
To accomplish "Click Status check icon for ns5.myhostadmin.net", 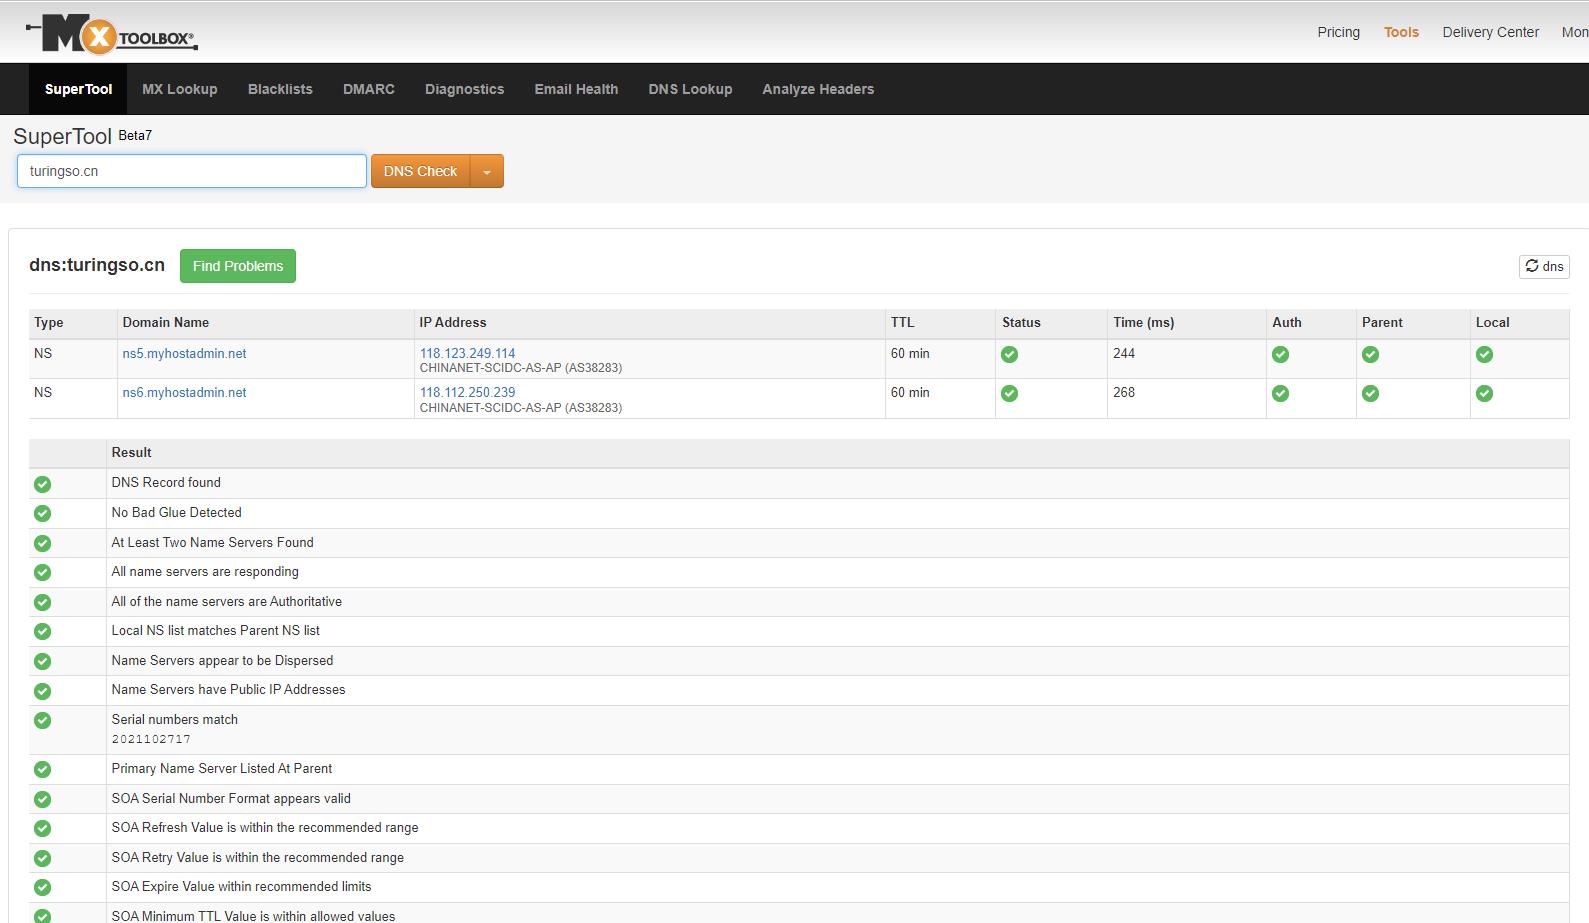I will pyautogui.click(x=1010, y=355).
